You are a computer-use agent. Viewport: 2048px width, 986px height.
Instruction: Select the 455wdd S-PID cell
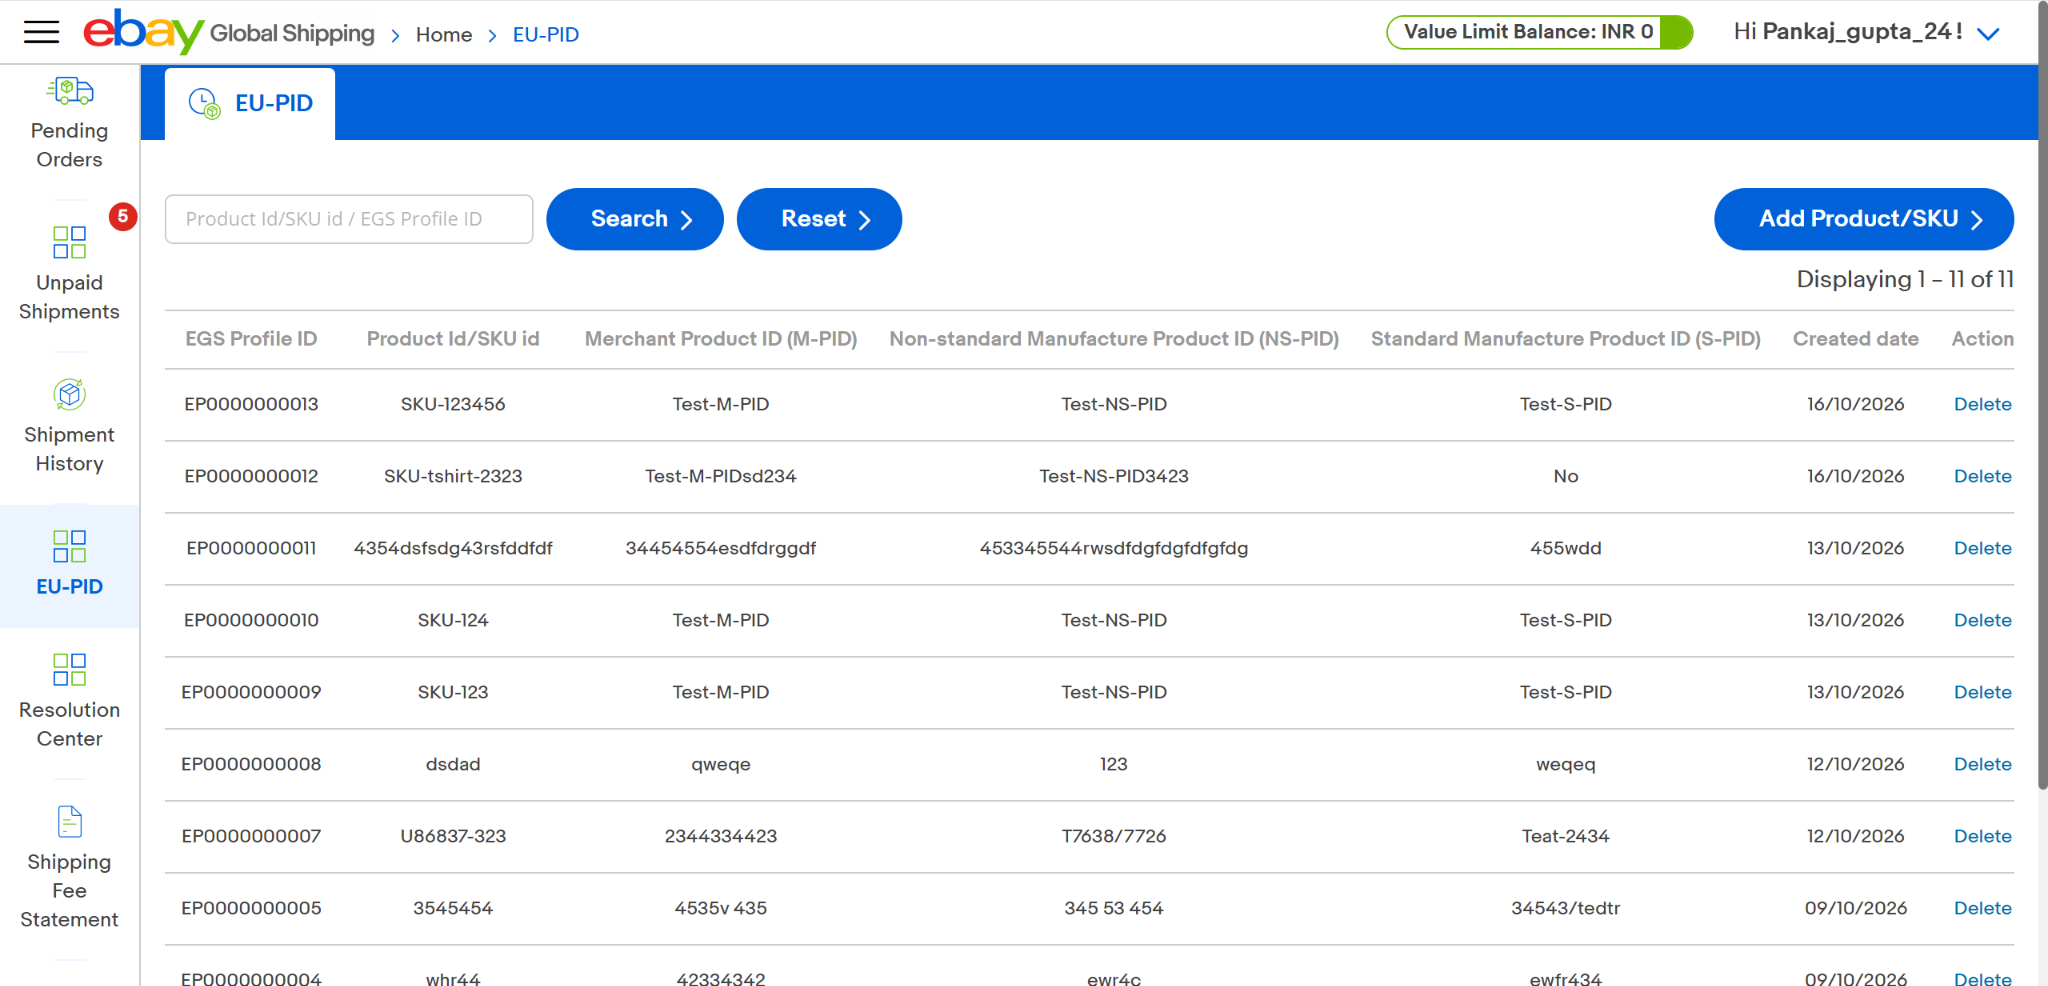[x=1566, y=548]
